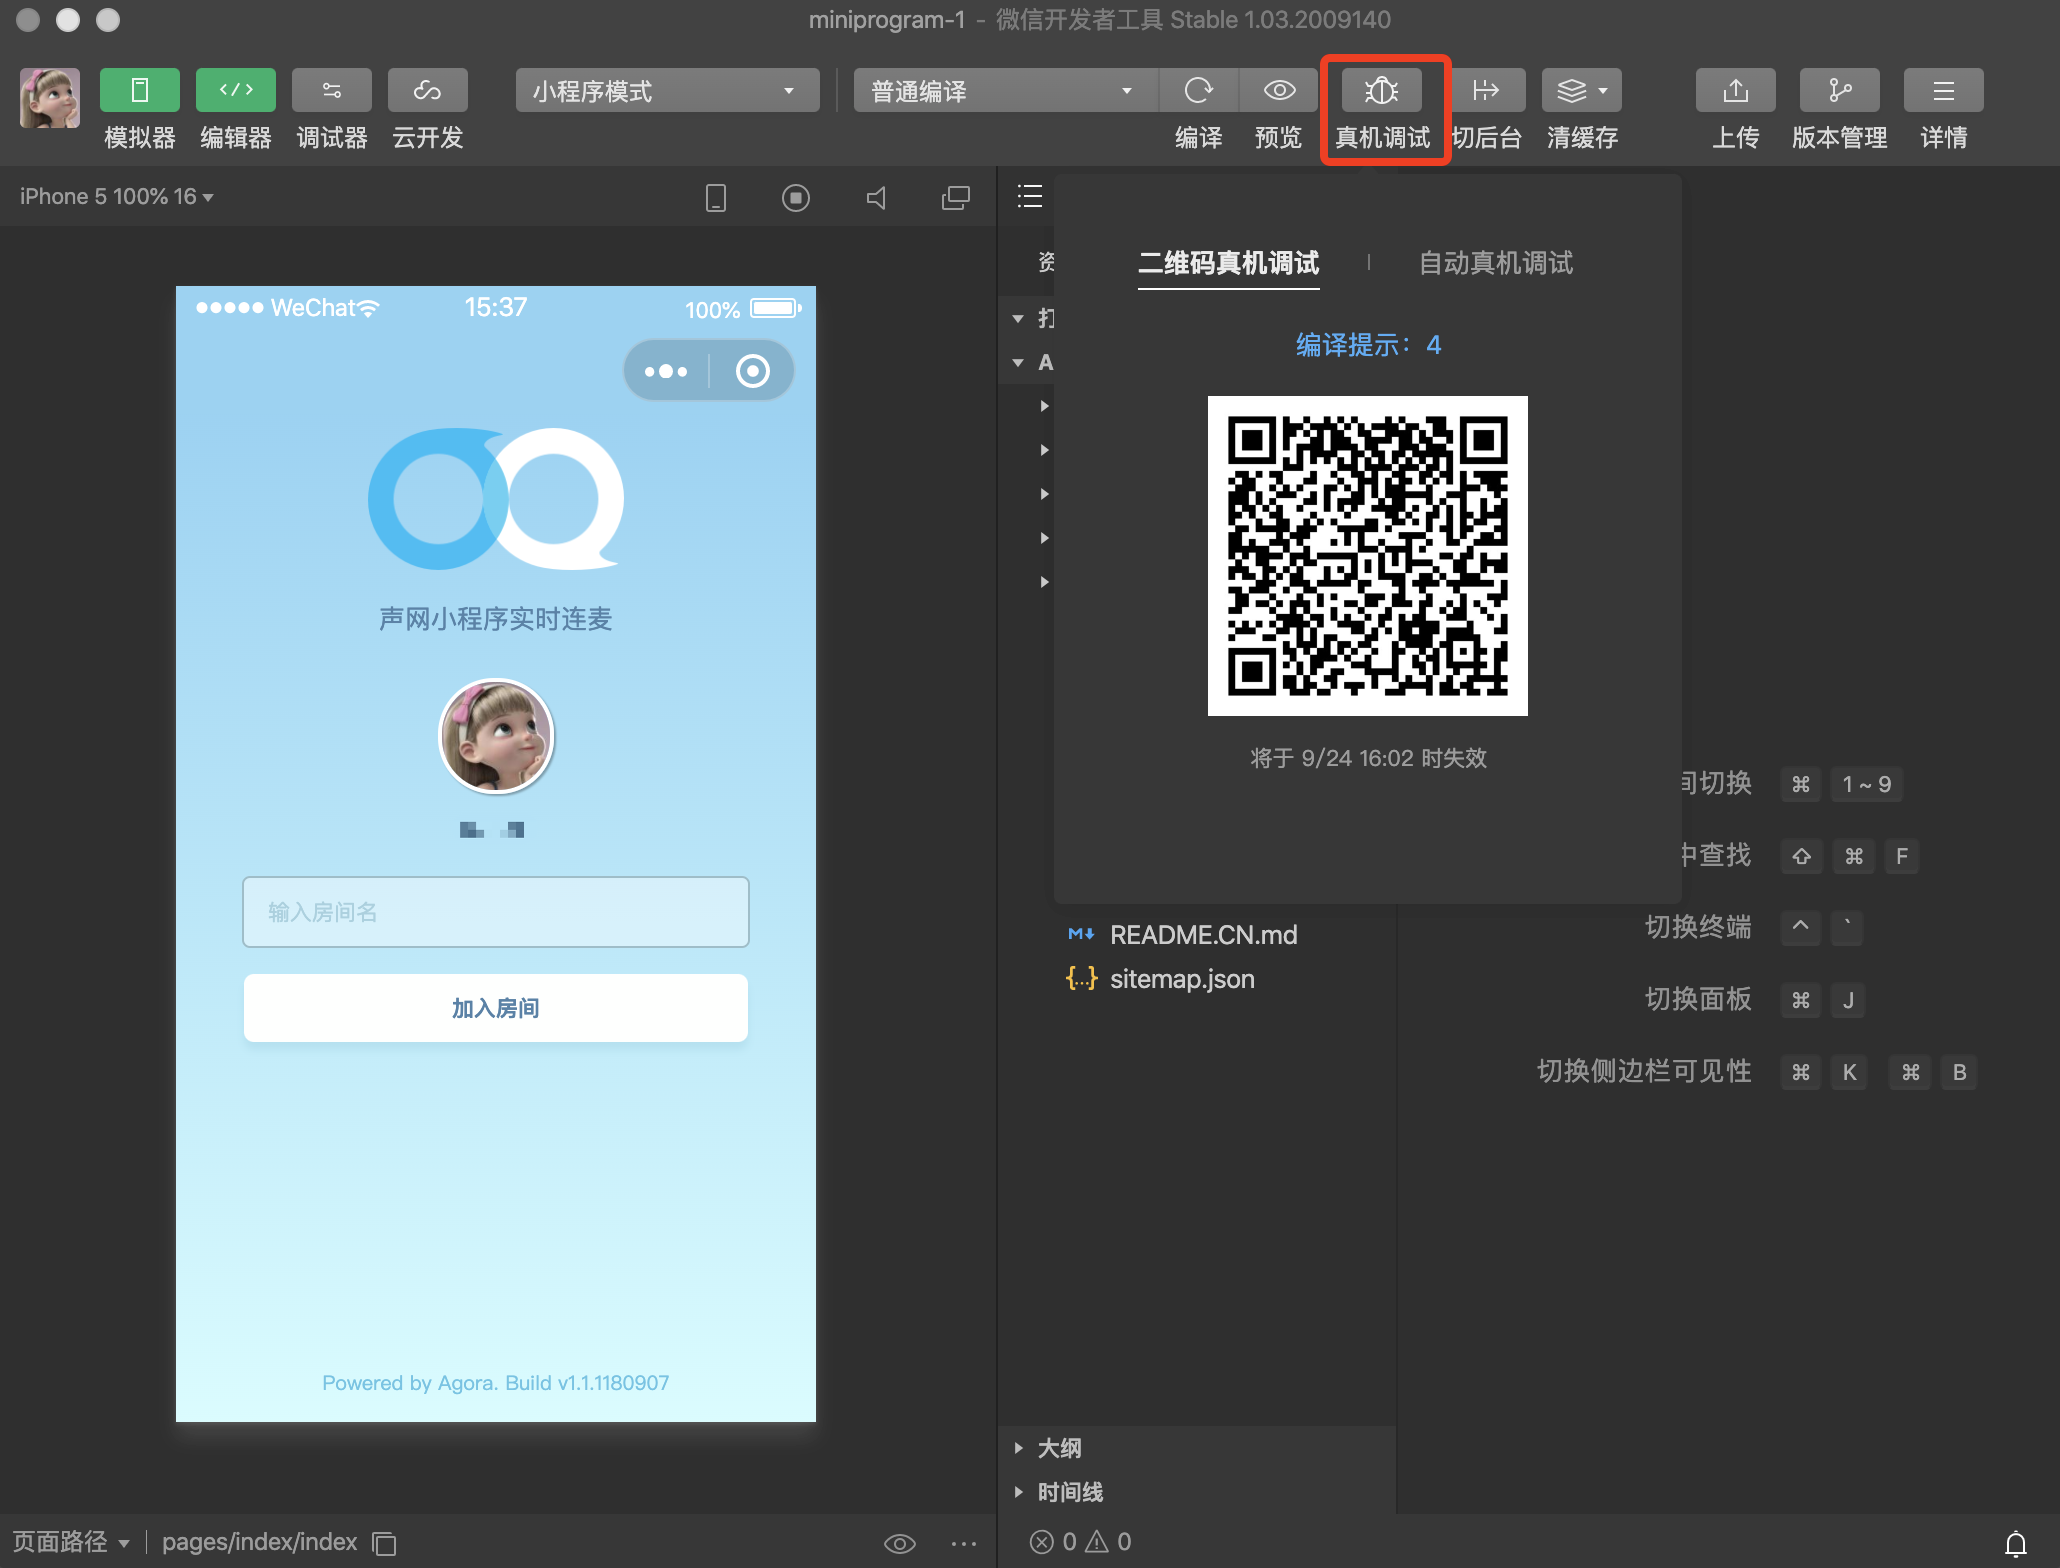Switch to 二维码真机调试 tab
This screenshot has height=1568, width=2060.
pos(1229,263)
